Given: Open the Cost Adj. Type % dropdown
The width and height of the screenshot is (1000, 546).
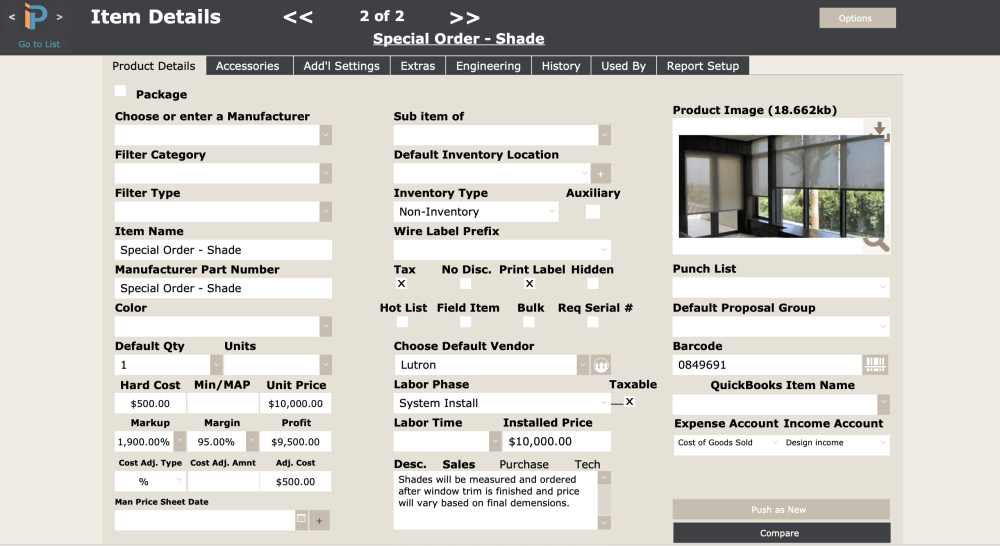Looking at the screenshot, I should 150,482.
